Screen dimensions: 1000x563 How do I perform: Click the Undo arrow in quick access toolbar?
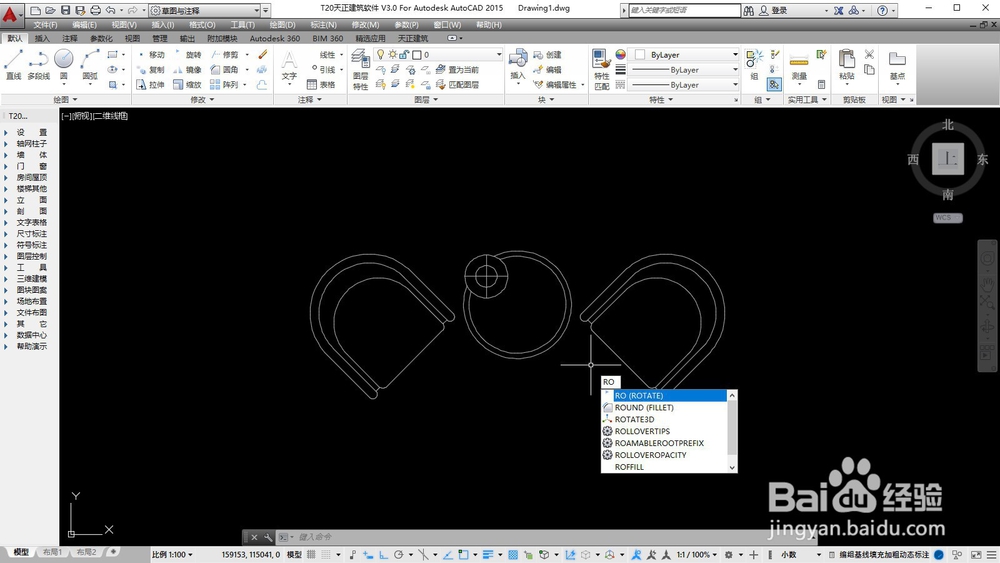click(x=110, y=10)
